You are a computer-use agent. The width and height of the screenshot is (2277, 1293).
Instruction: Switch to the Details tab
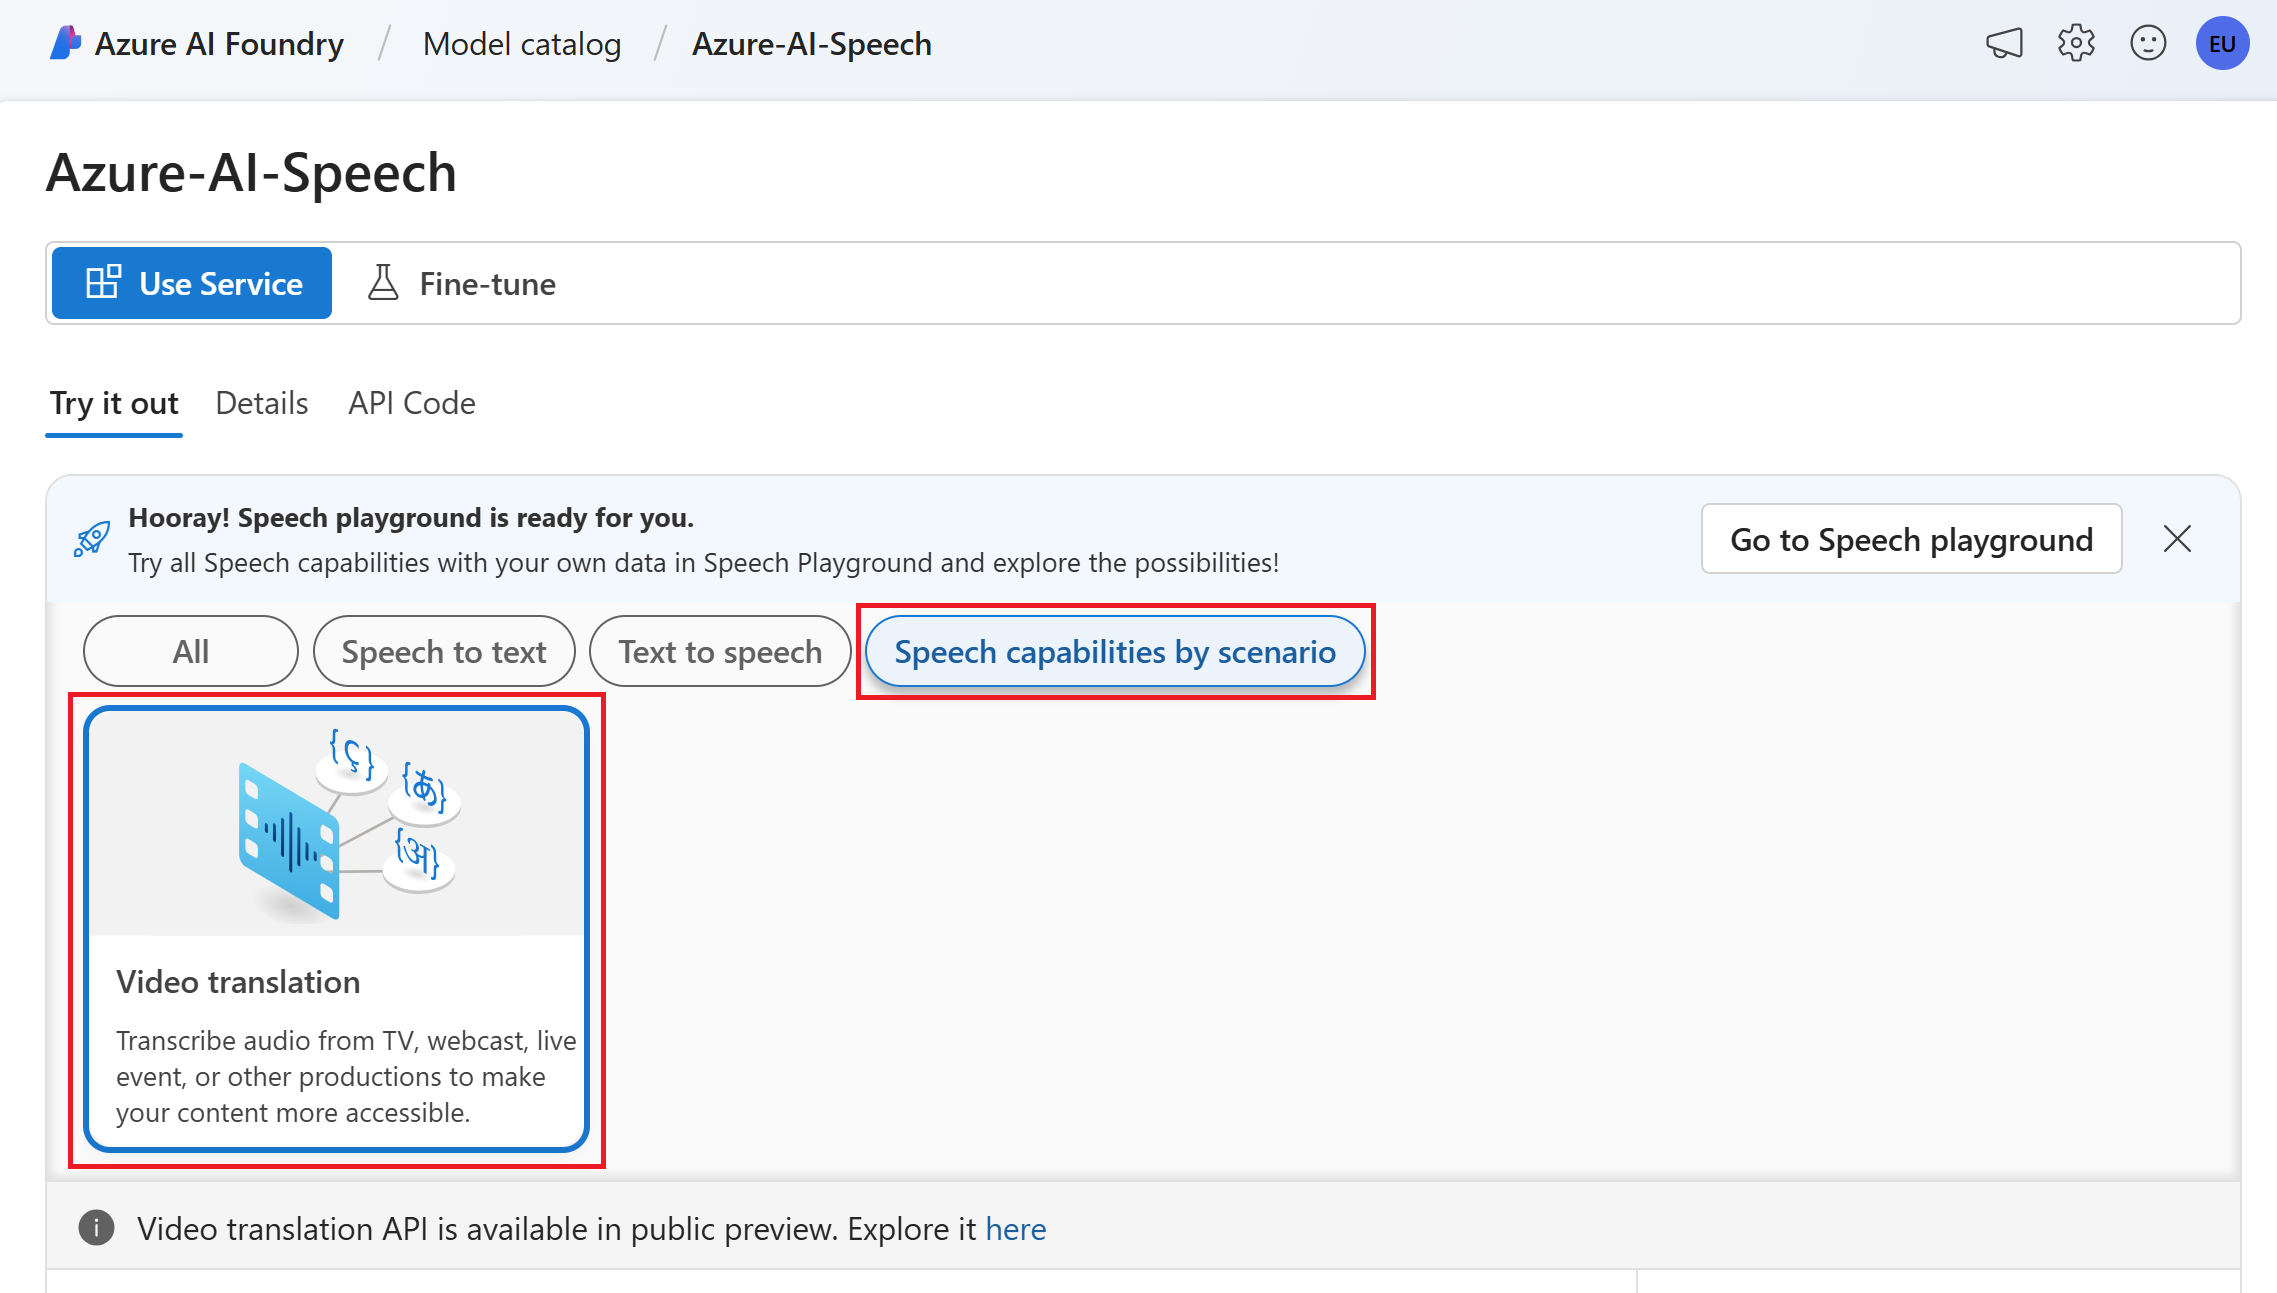[x=261, y=403]
